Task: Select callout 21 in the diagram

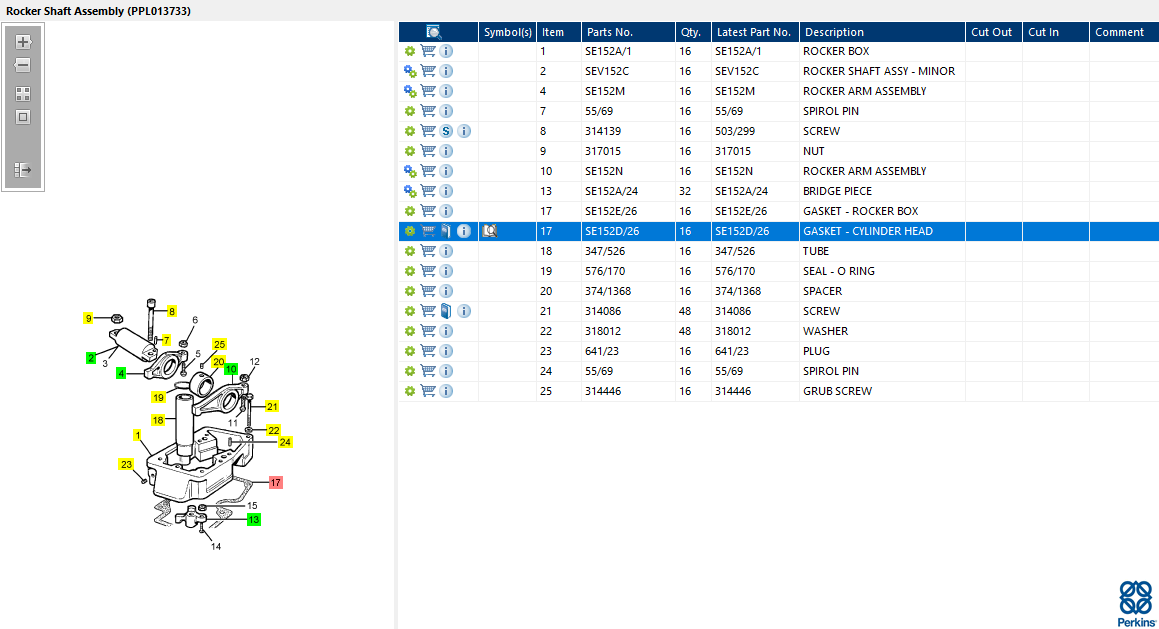Action: [x=272, y=407]
